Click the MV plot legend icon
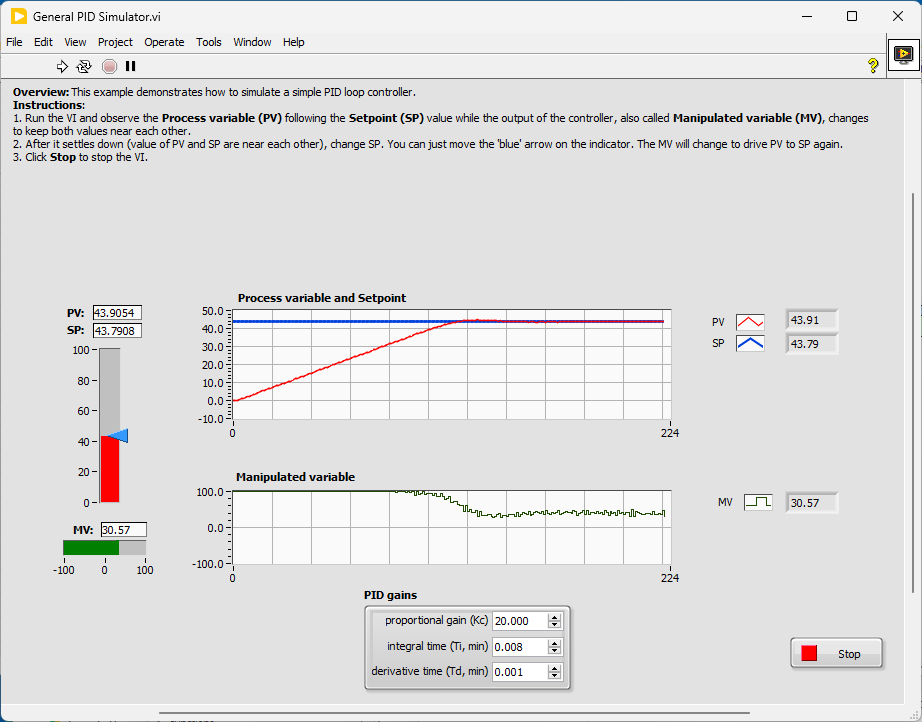Screen dimensions: 922x722 coord(758,502)
